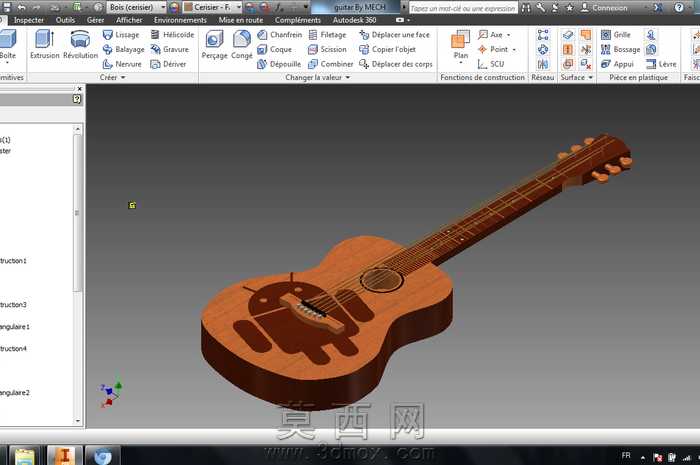The image size is (700, 465).
Task: Open the Environnements tab
Action: tap(180, 20)
